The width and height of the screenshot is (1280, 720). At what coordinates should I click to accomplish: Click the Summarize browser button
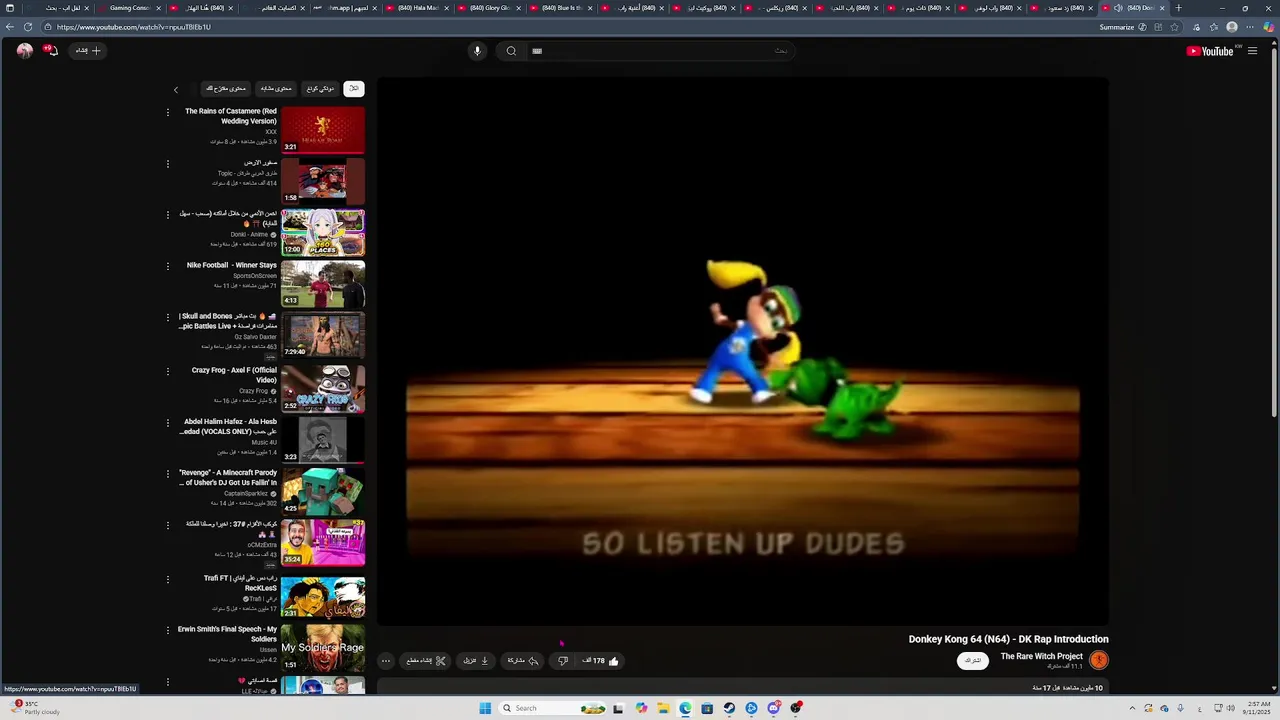click(1122, 27)
